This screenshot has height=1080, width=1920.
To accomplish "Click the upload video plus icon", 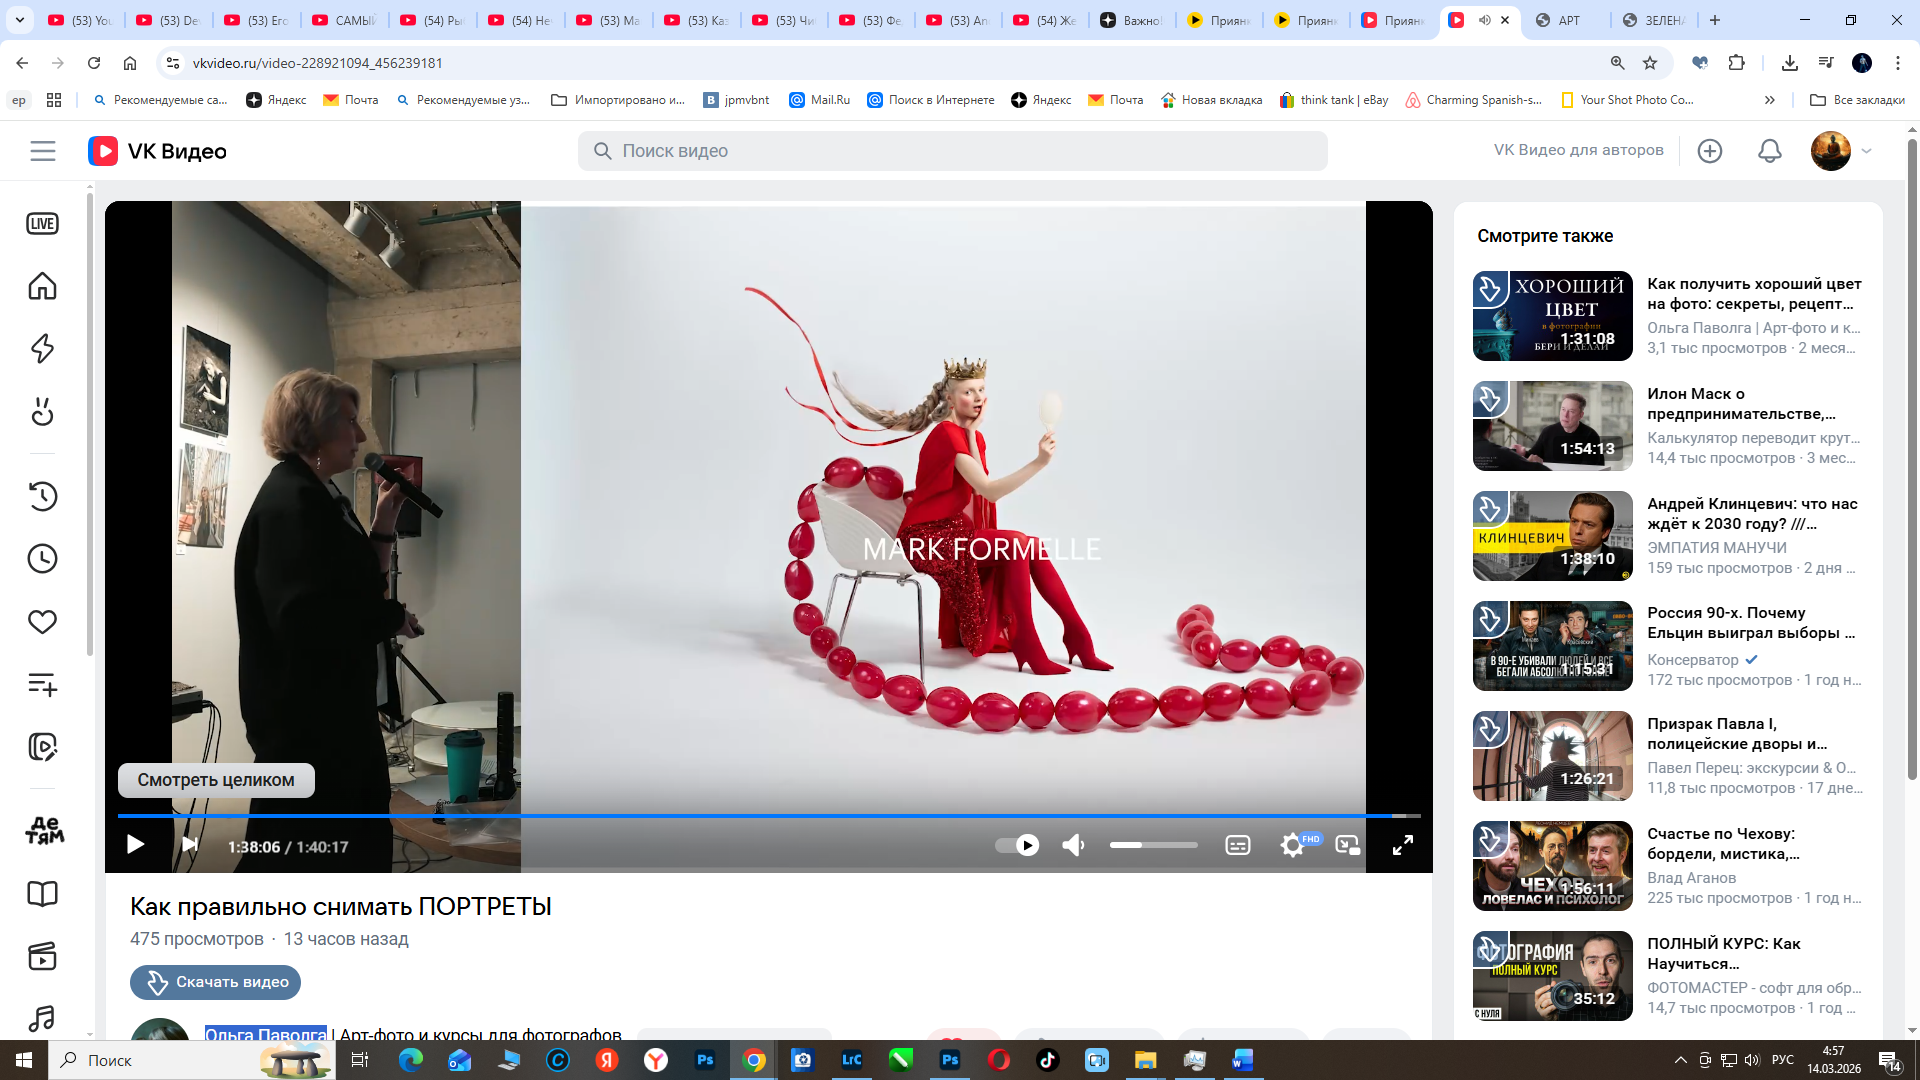I will (1710, 151).
